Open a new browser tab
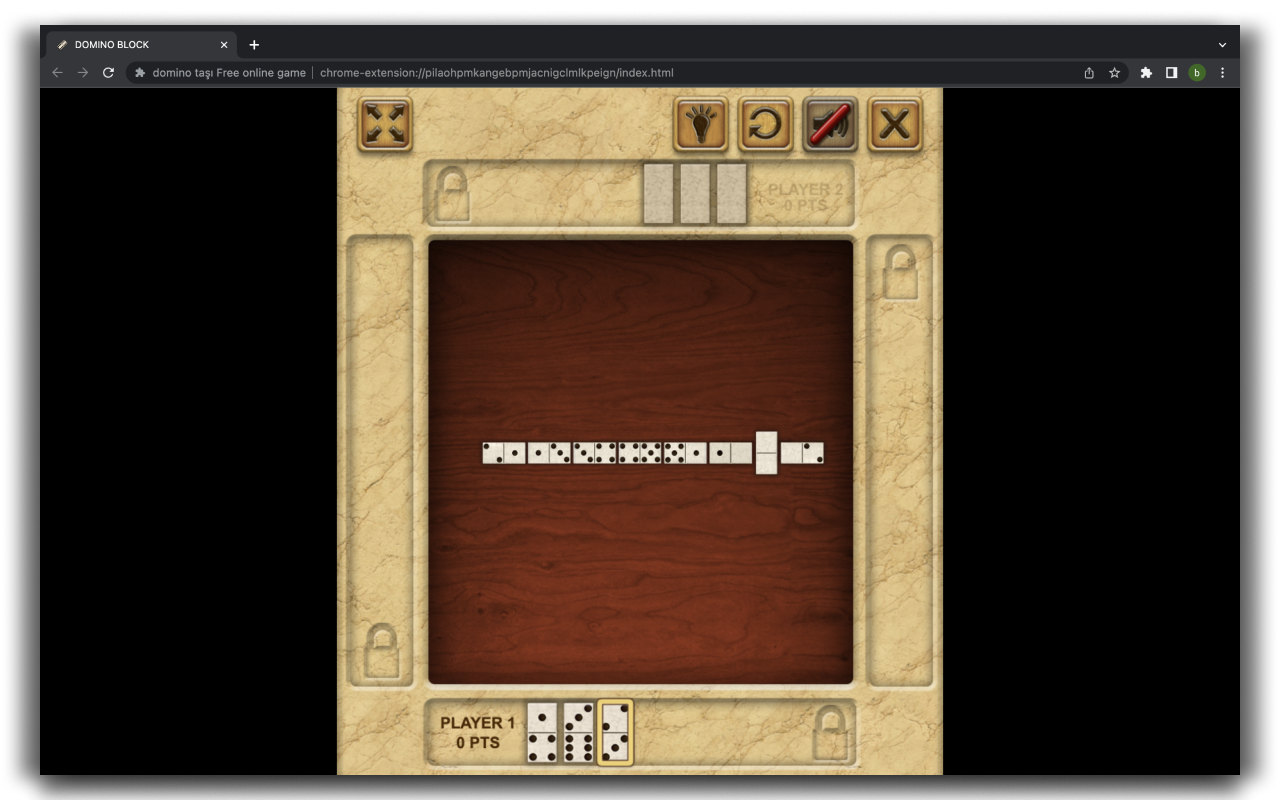 pyautogui.click(x=254, y=45)
